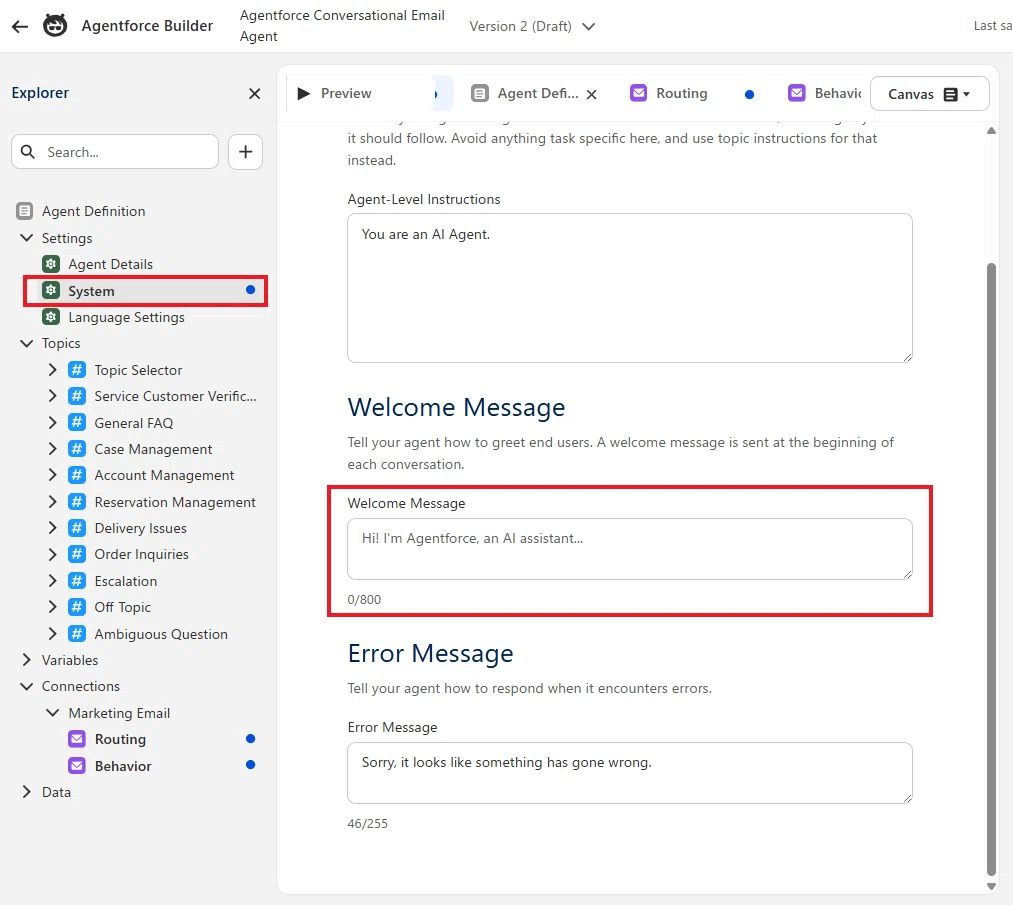Image resolution: width=1013 pixels, height=905 pixels.
Task: Click the Reservation Management hash icon
Action: pyautogui.click(x=77, y=502)
